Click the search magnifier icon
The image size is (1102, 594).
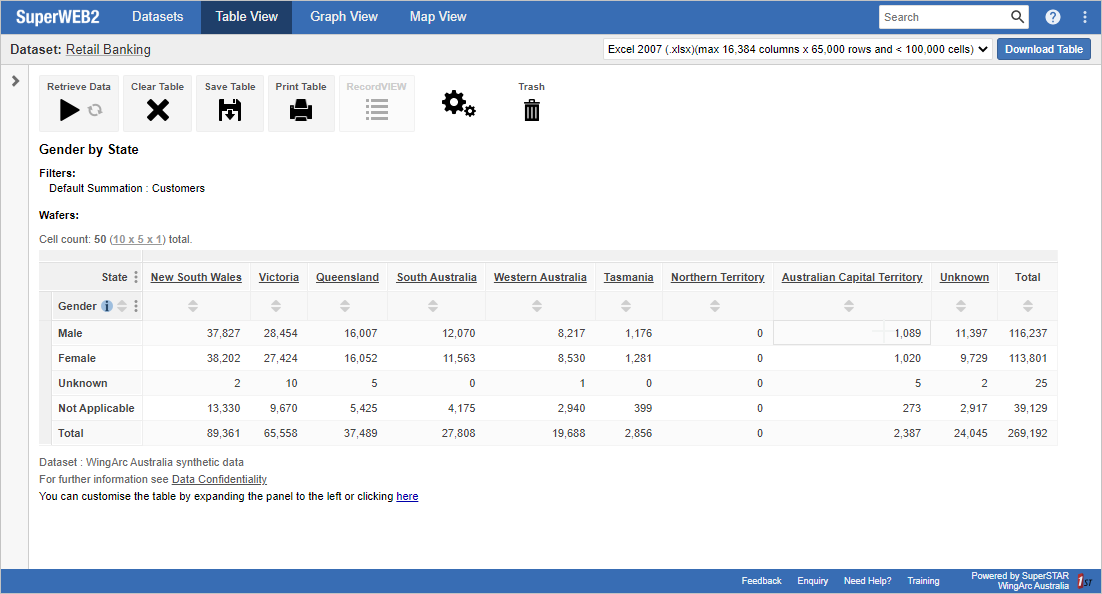[1018, 16]
